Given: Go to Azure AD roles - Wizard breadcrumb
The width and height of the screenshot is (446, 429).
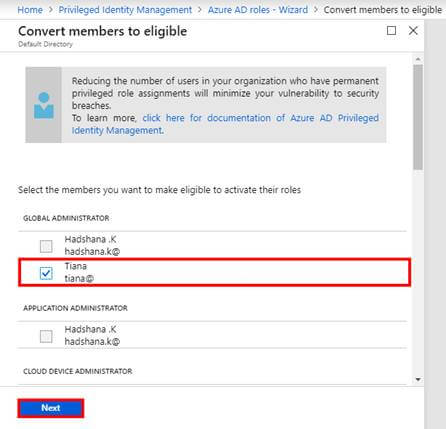Looking at the screenshot, I should [x=258, y=10].
